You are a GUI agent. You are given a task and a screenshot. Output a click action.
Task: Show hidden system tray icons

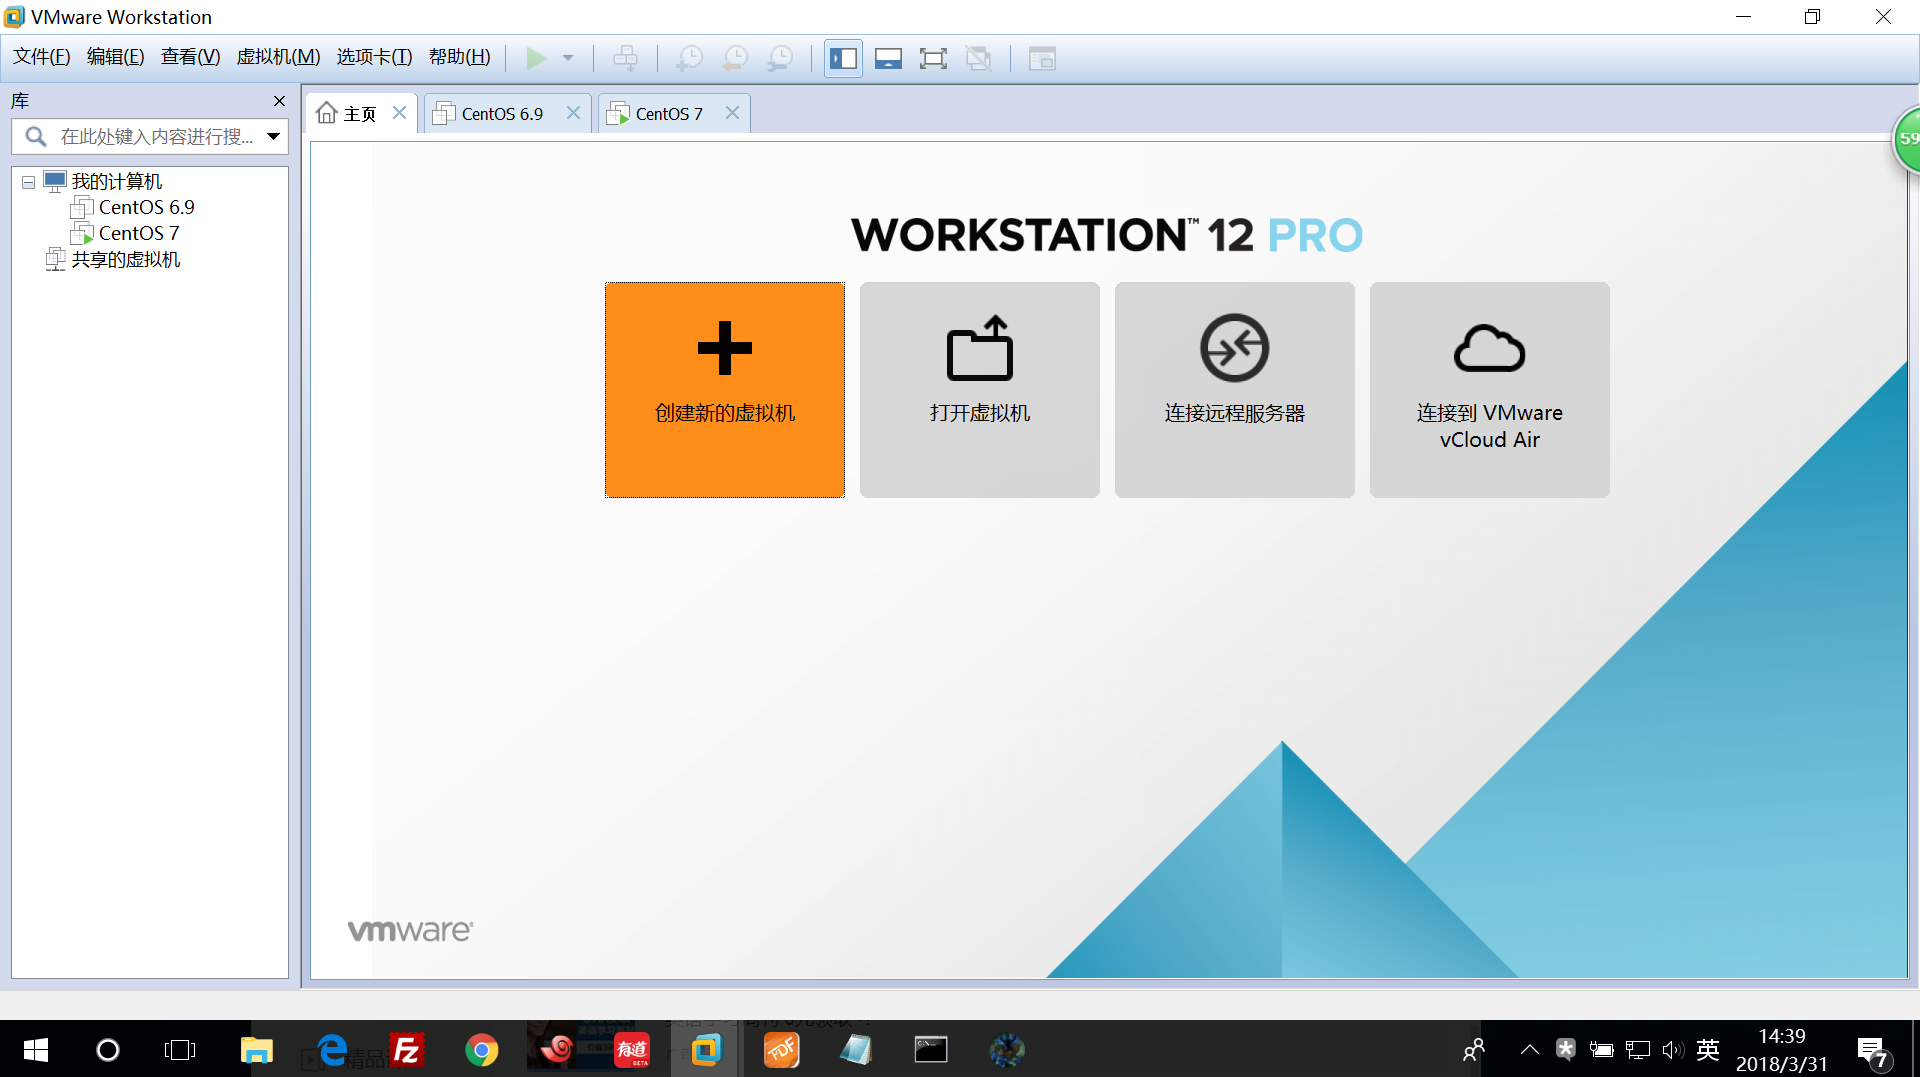(1529, 1049)
